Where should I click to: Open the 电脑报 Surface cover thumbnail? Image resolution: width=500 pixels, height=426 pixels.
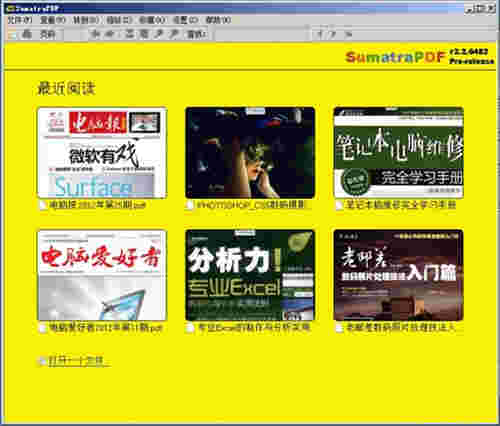(102, 153)
